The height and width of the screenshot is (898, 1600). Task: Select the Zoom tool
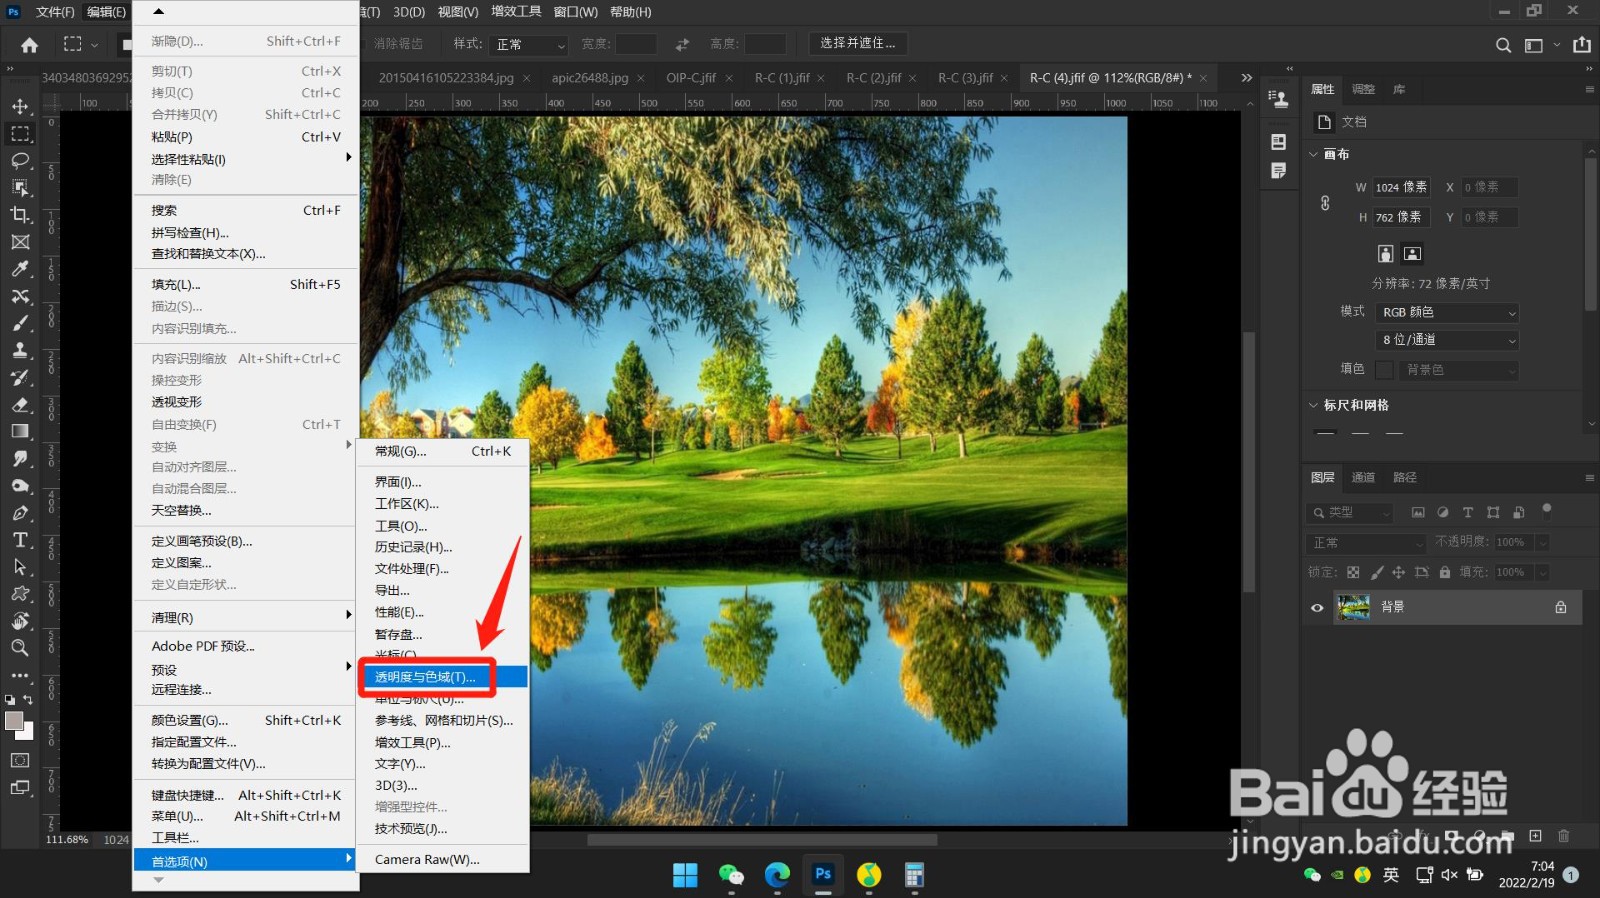pyautogui.click(x=20, y=648)
